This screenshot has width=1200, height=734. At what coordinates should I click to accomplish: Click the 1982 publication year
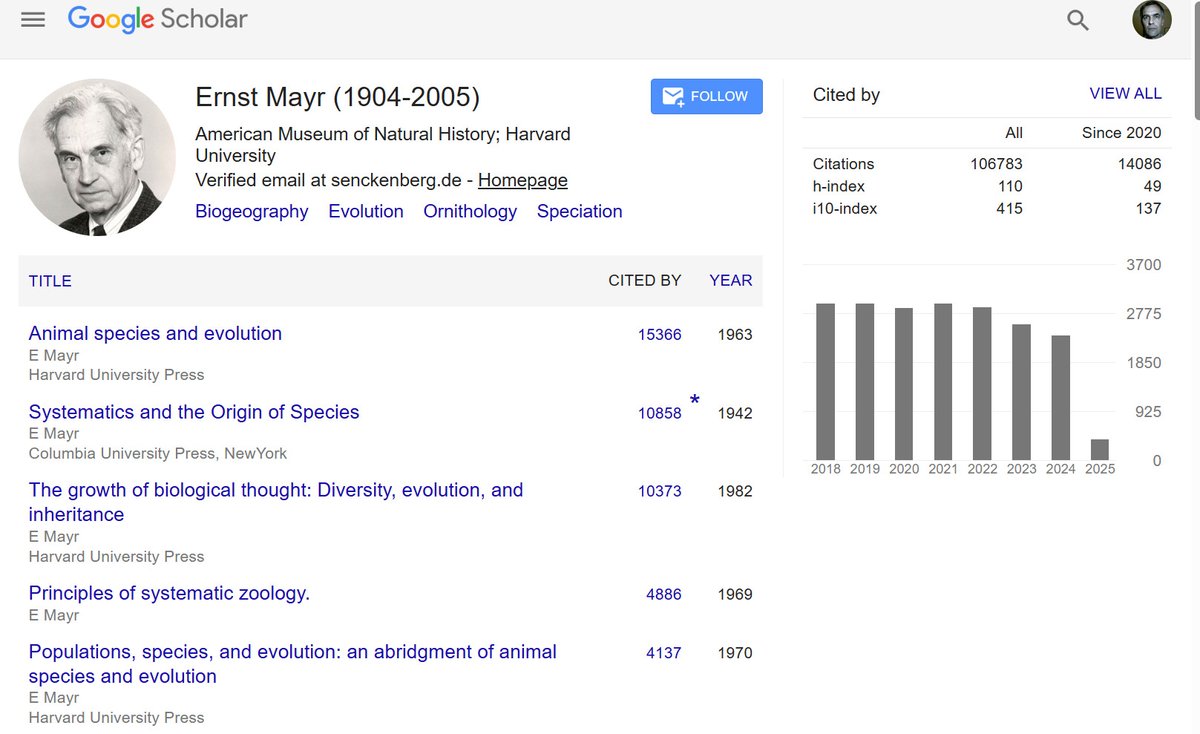pyautogui.click(x=735, y=491)
